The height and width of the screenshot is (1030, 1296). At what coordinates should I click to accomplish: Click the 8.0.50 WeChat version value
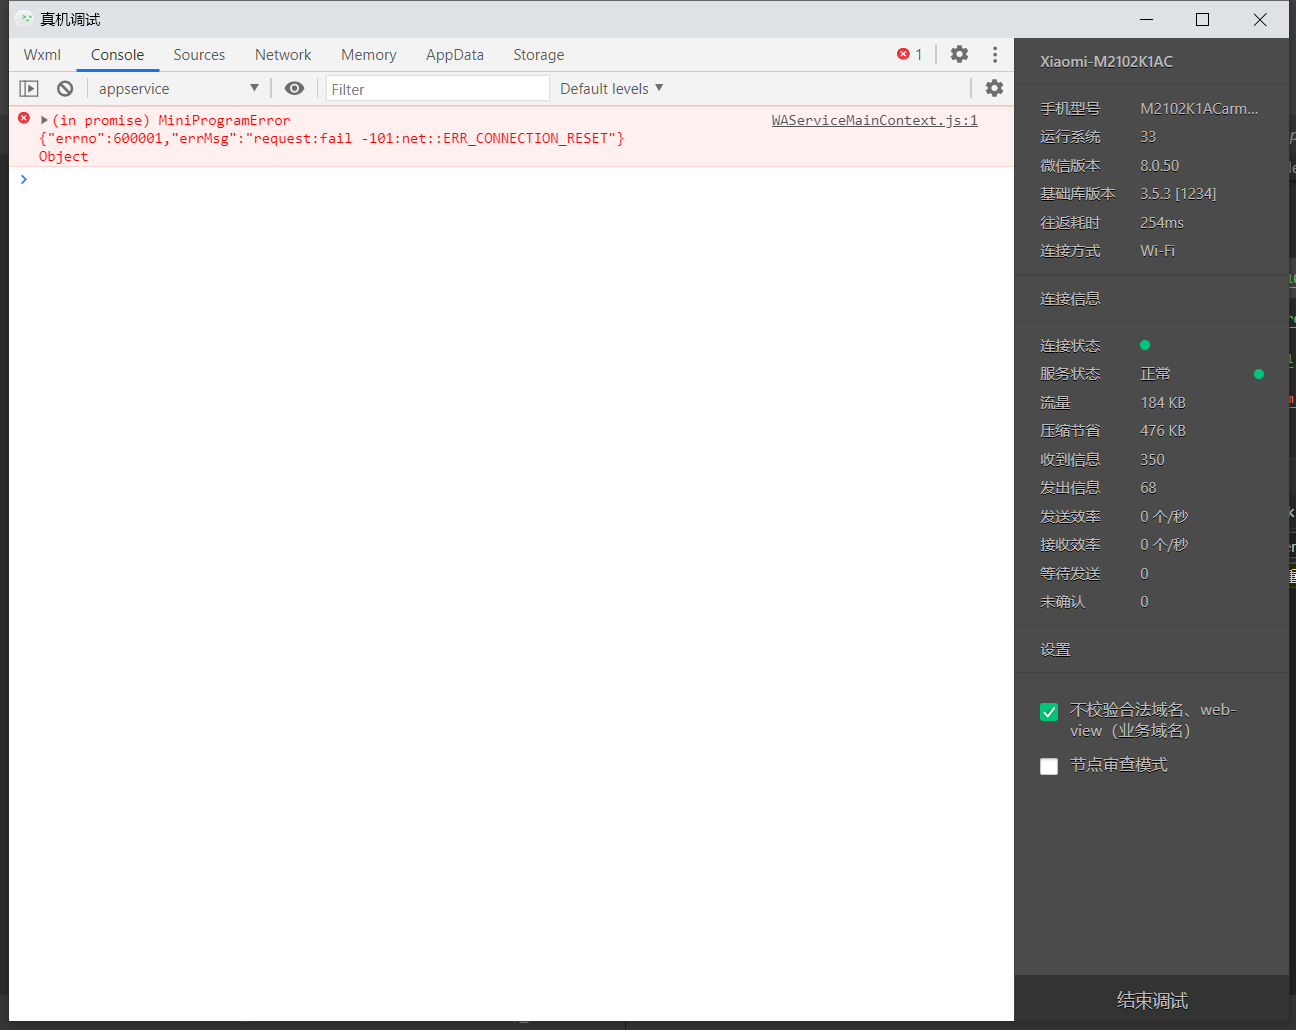pyautogui.click(x=1159, y=165)
